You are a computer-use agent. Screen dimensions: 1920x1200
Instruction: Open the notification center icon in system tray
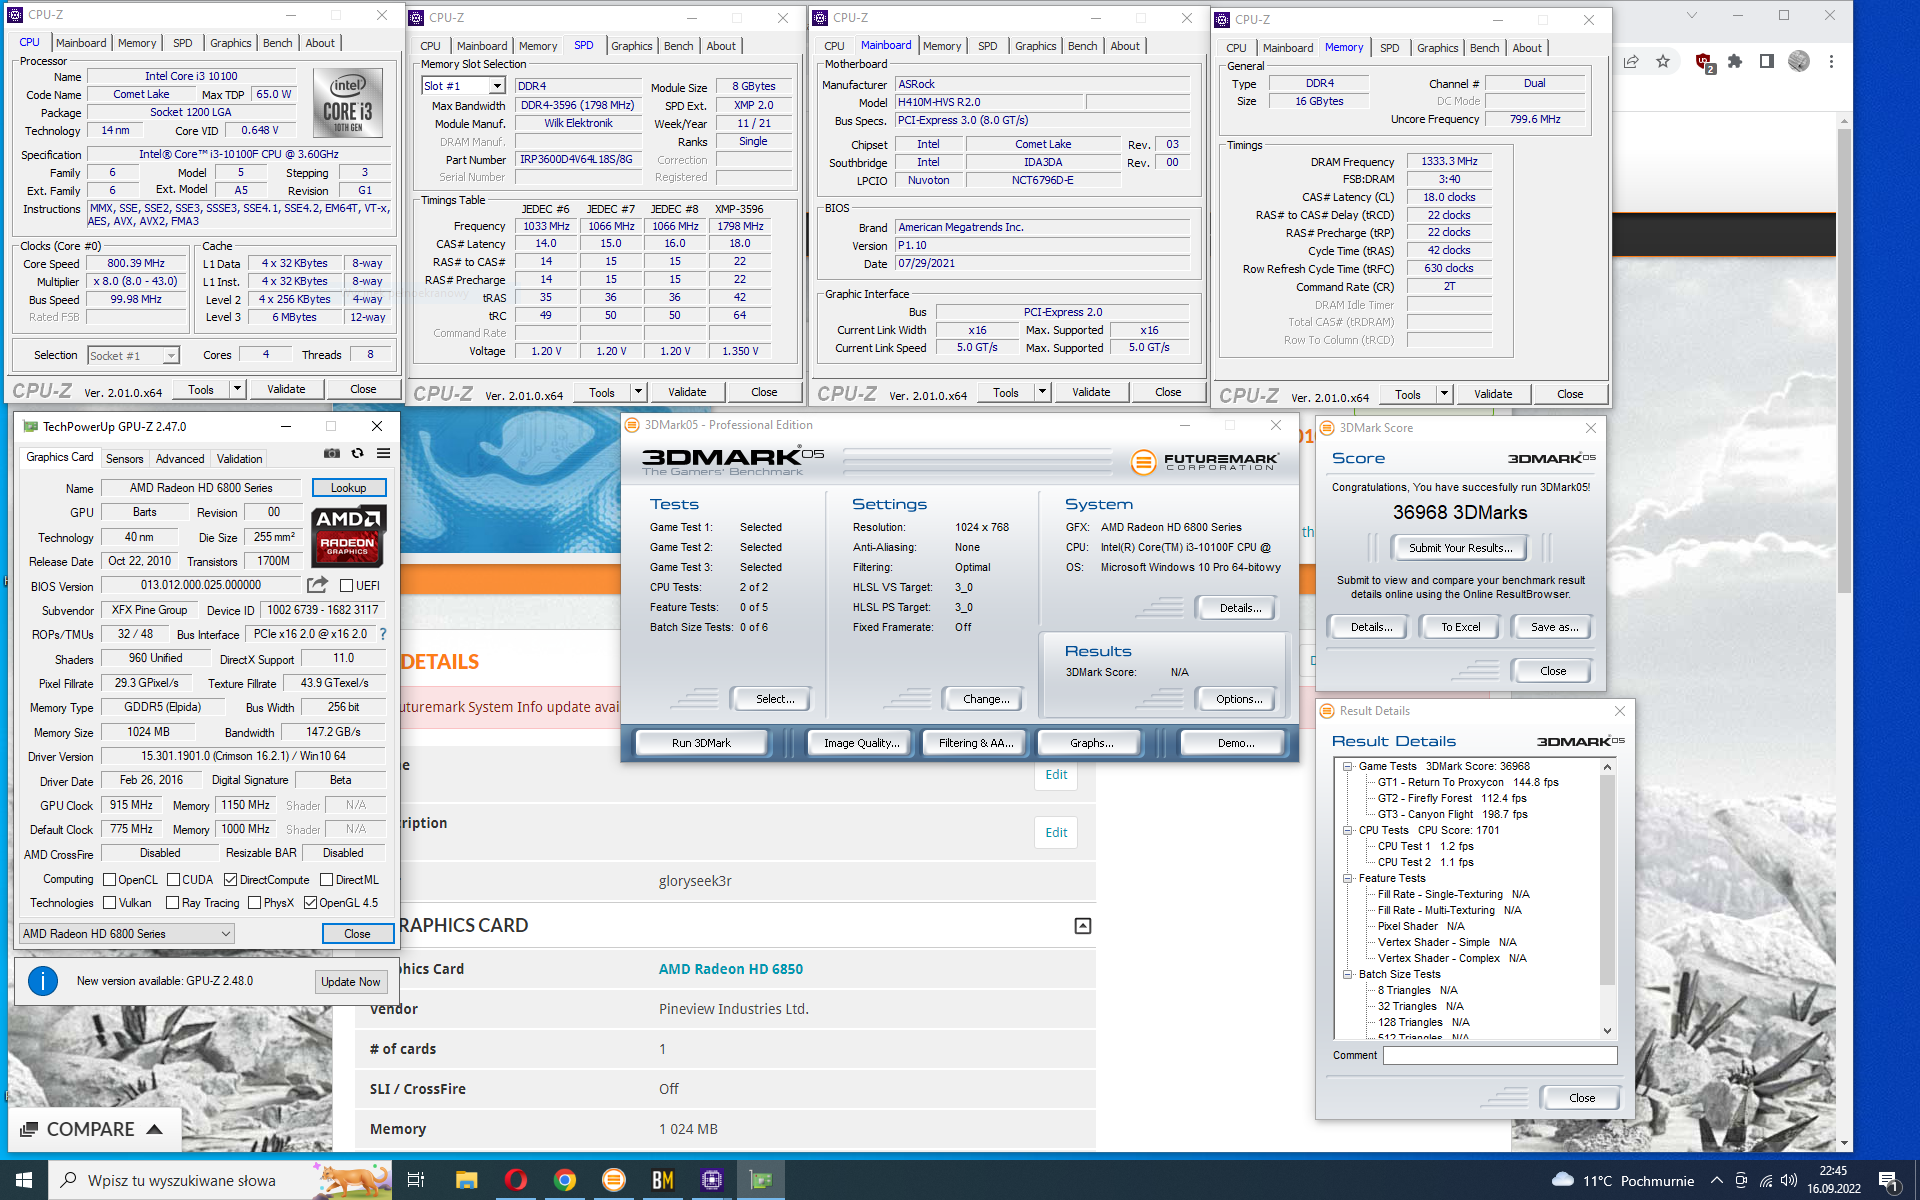pos(1888,1180)
